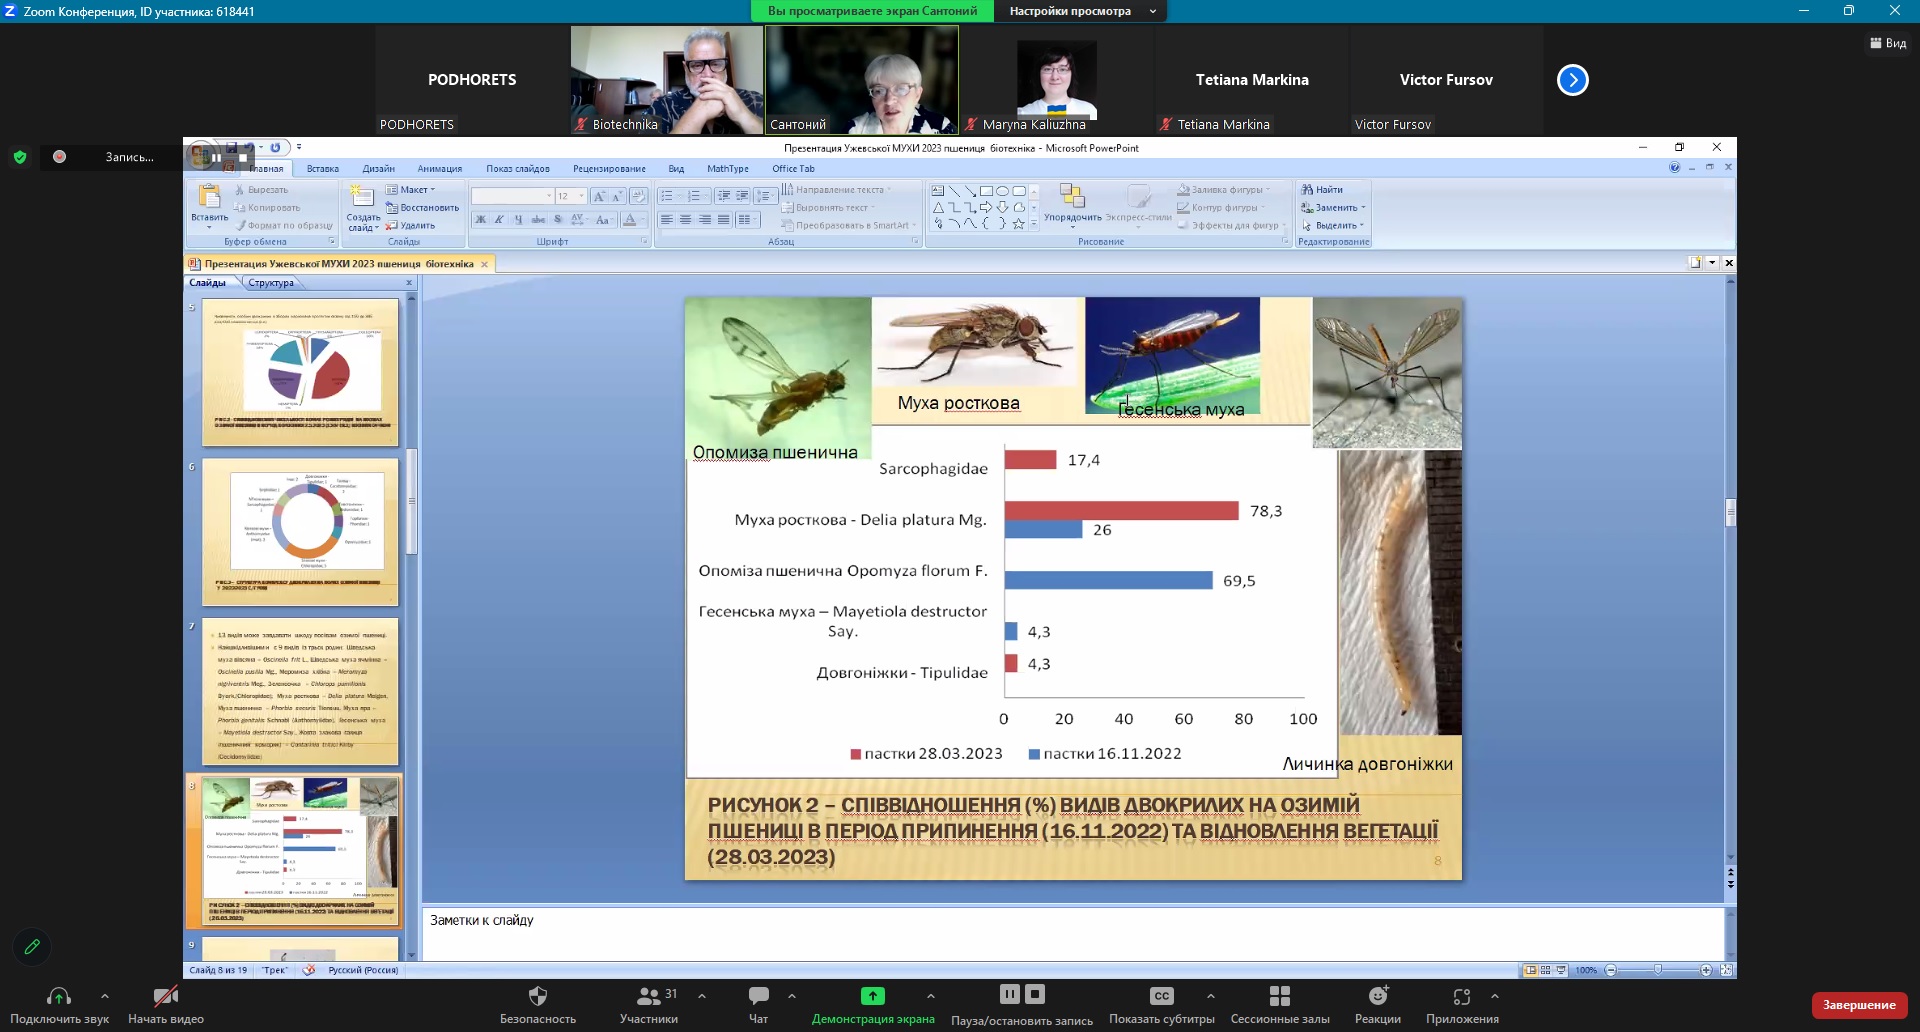The width and height of the screenshot is (1920, 1032).
Task: Open Breakout Rooms icon
Action: (x=1280, y=996)
